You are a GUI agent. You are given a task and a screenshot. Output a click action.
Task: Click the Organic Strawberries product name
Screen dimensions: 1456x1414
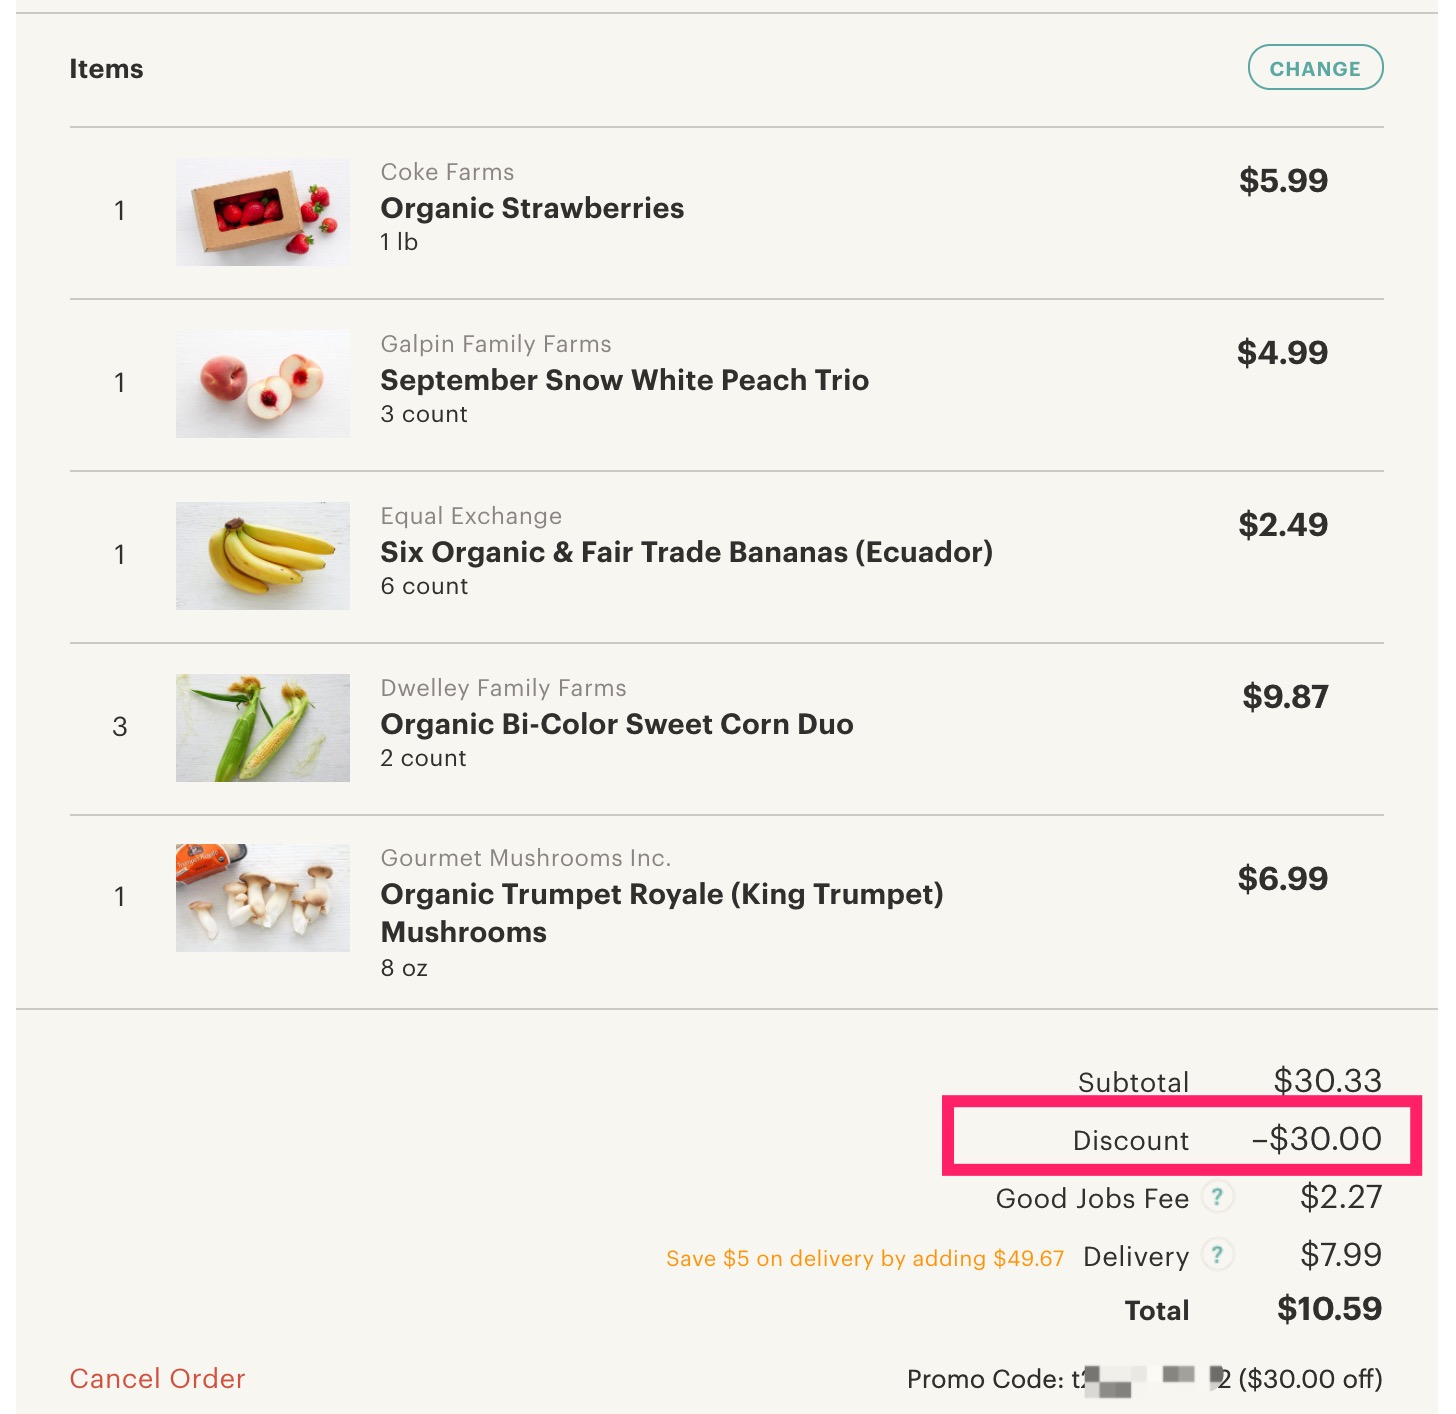[532, 208]
